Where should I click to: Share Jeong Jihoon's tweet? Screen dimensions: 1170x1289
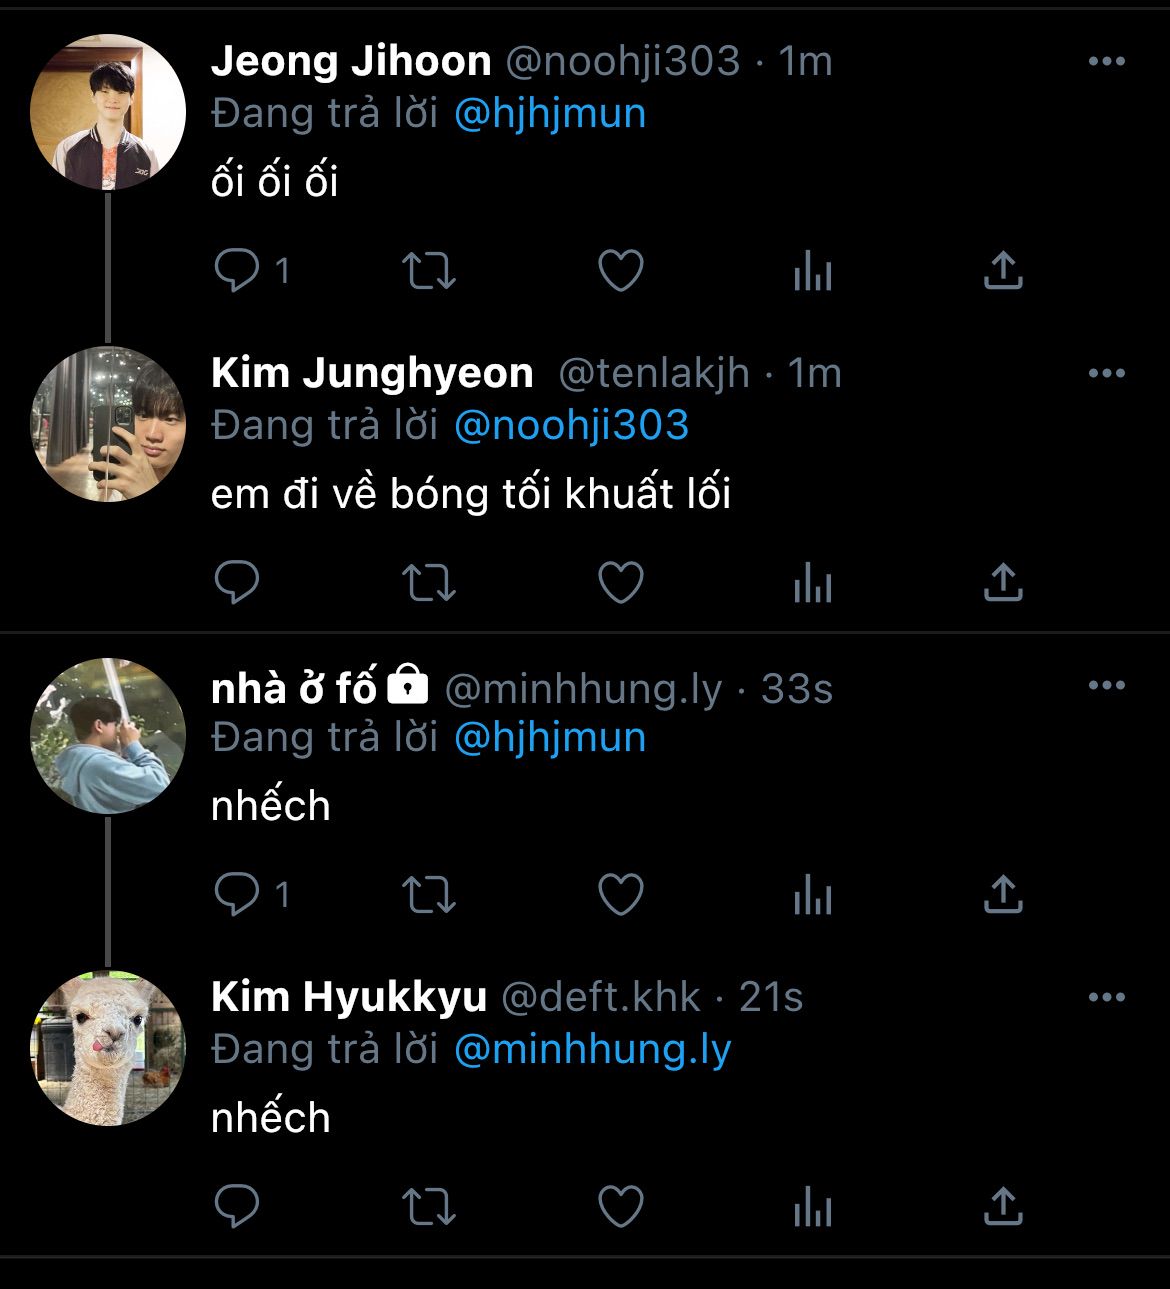[x=1003, y=271]
